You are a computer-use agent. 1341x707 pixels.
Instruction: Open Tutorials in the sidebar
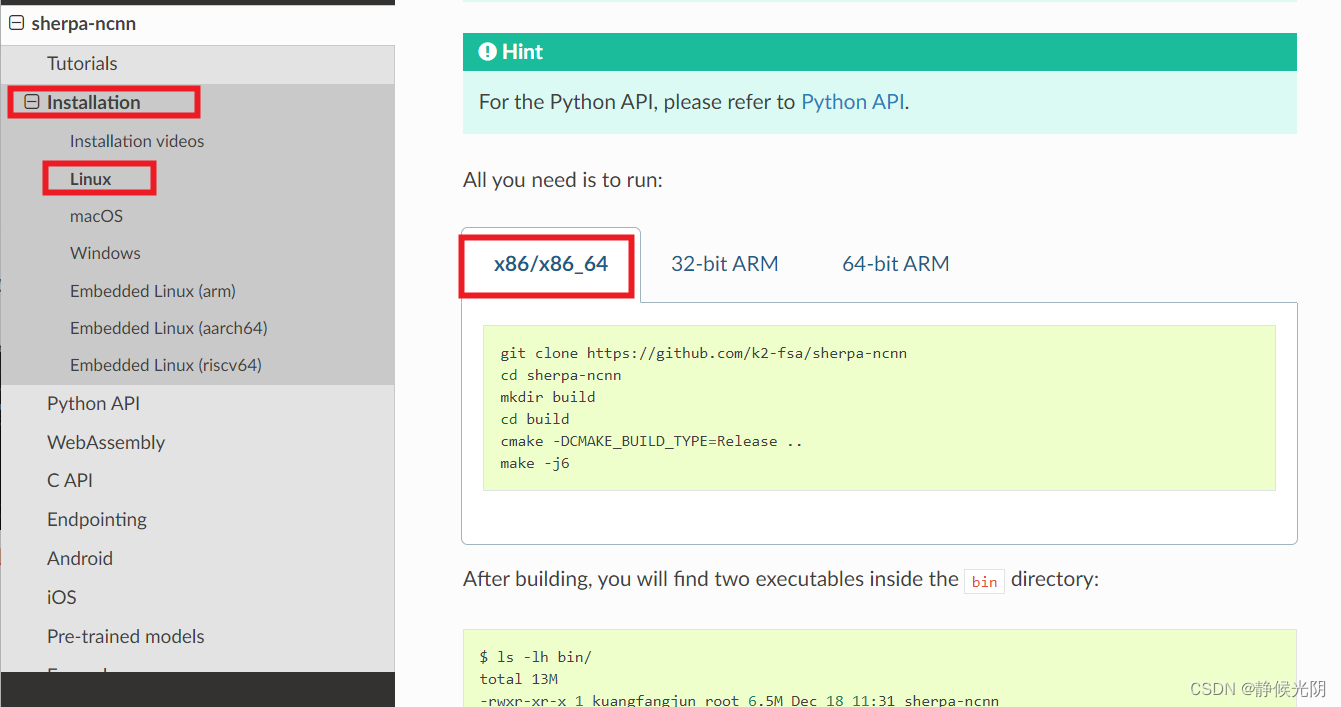(x=82, y=63)
